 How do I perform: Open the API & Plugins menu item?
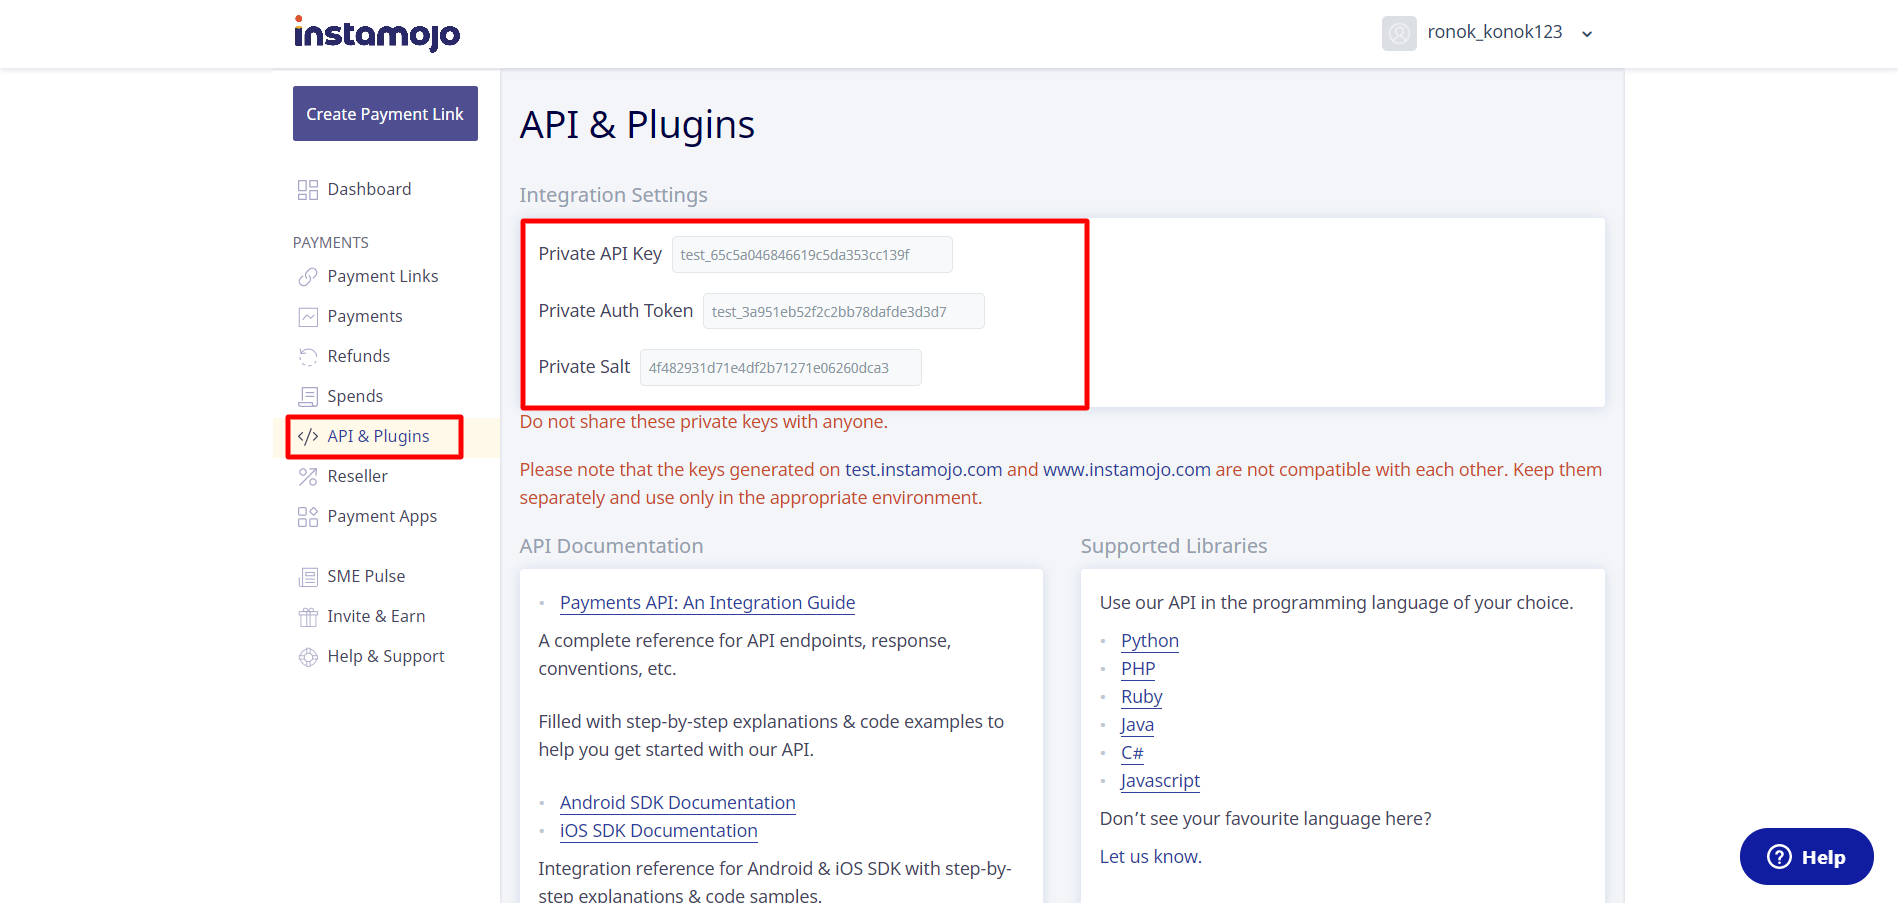(x=377, y=437)
